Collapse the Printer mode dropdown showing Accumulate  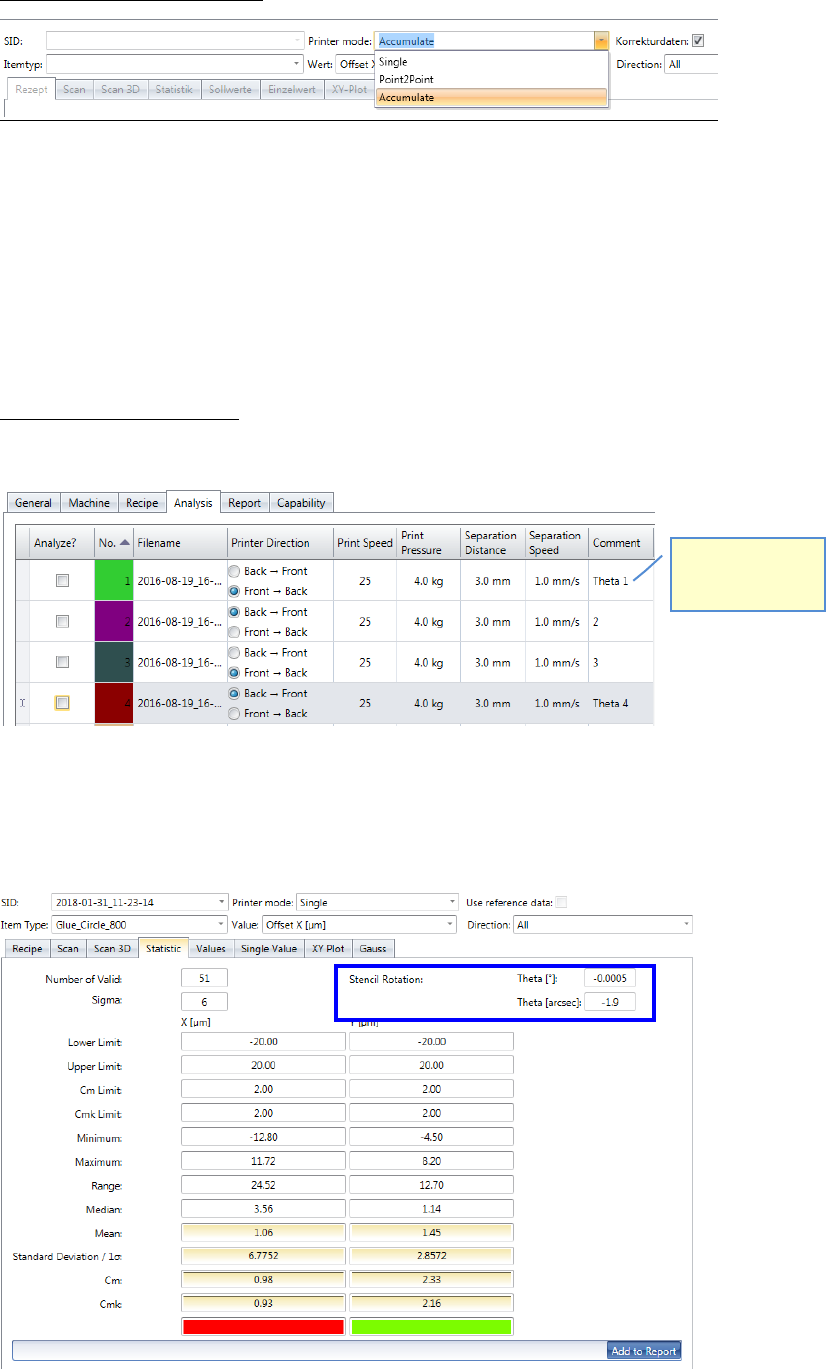click(x=600, y=42)
